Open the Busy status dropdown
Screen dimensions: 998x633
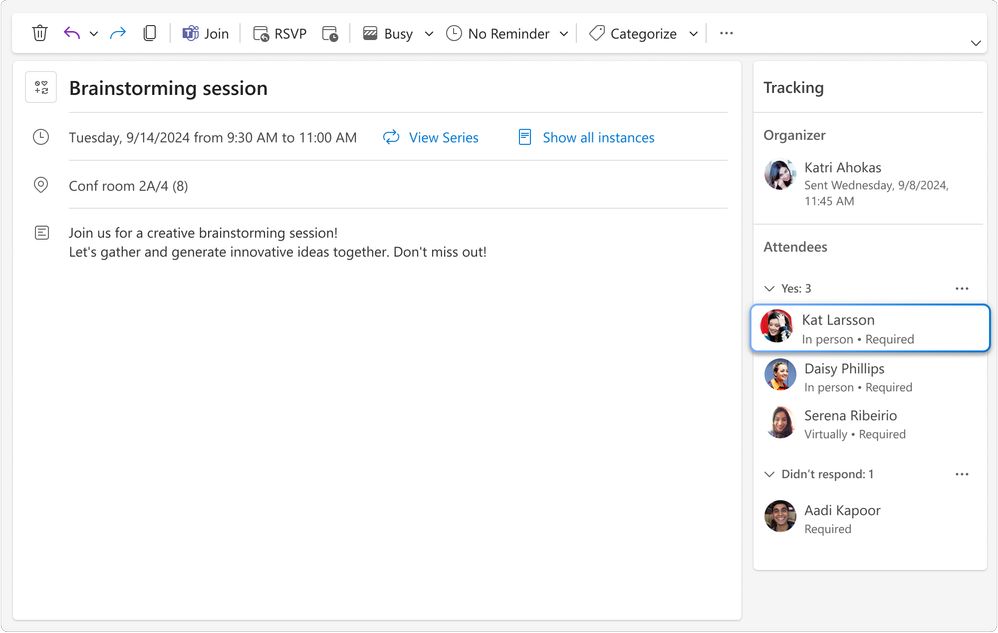coord(428,33)
